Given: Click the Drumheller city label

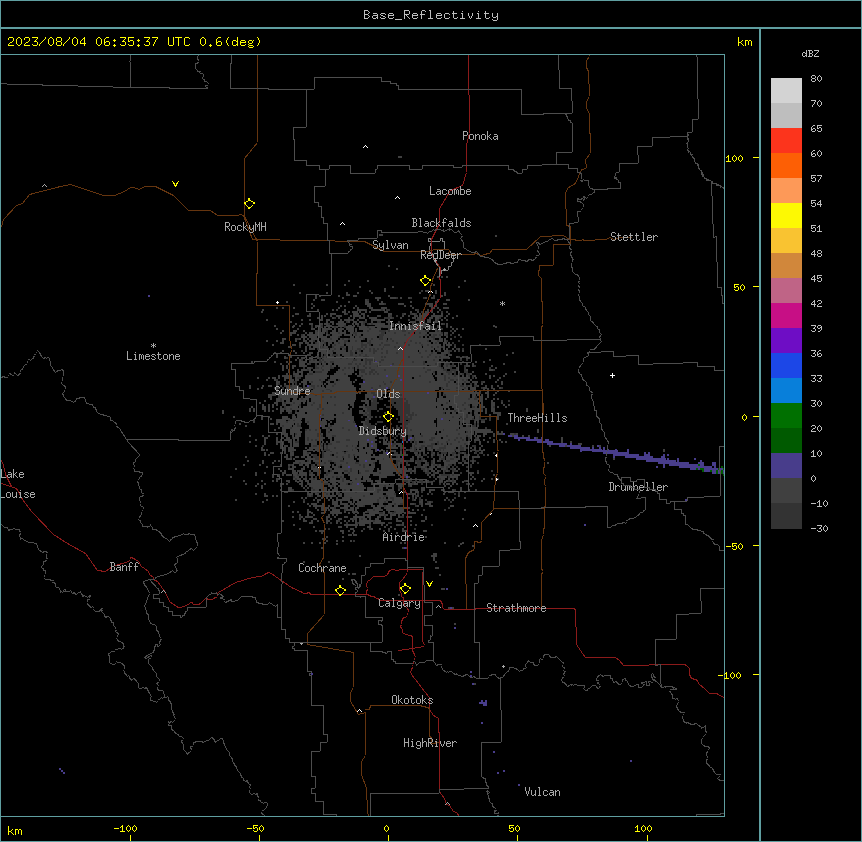Looking at the screenshot, I should click(638, 487).
